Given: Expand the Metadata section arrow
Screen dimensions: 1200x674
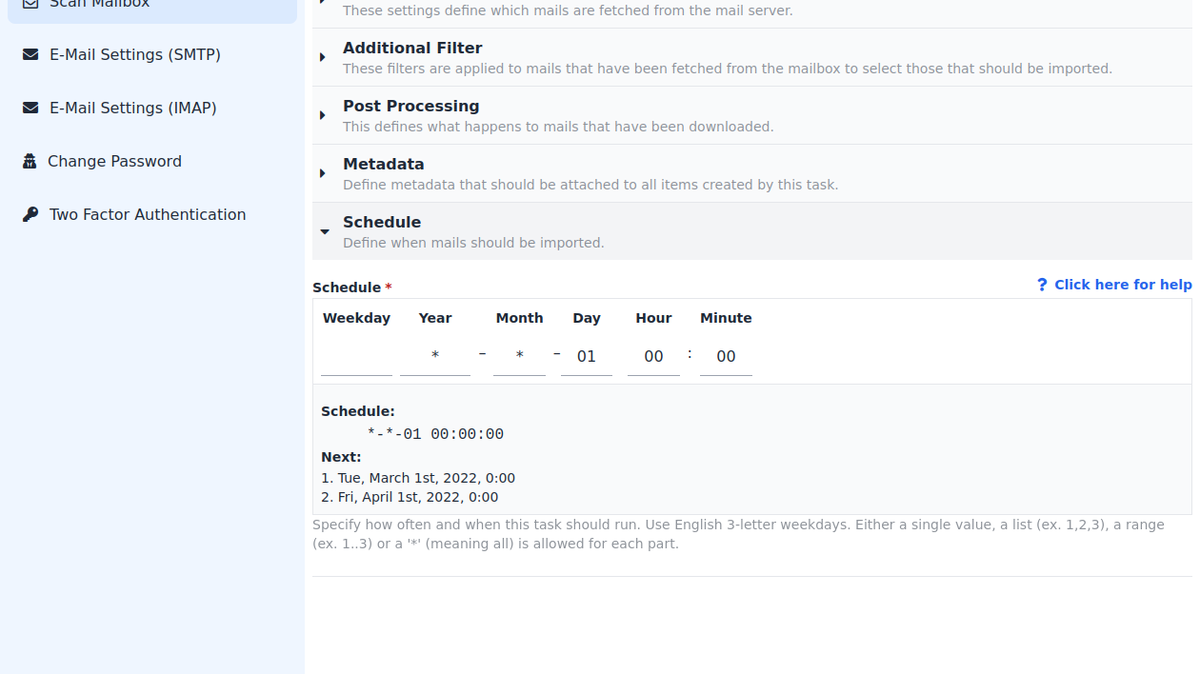Looking at the screenshot, I should [x=323, y=174].
